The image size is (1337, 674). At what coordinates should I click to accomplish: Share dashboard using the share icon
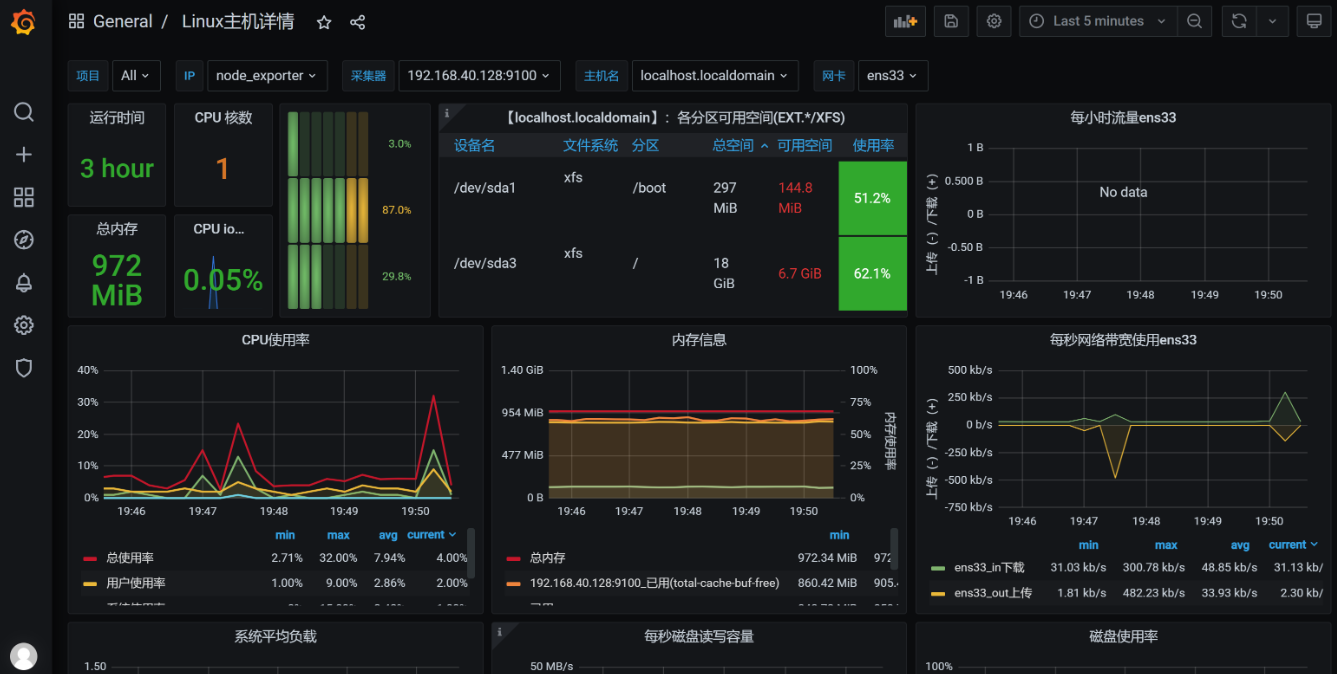358,22
